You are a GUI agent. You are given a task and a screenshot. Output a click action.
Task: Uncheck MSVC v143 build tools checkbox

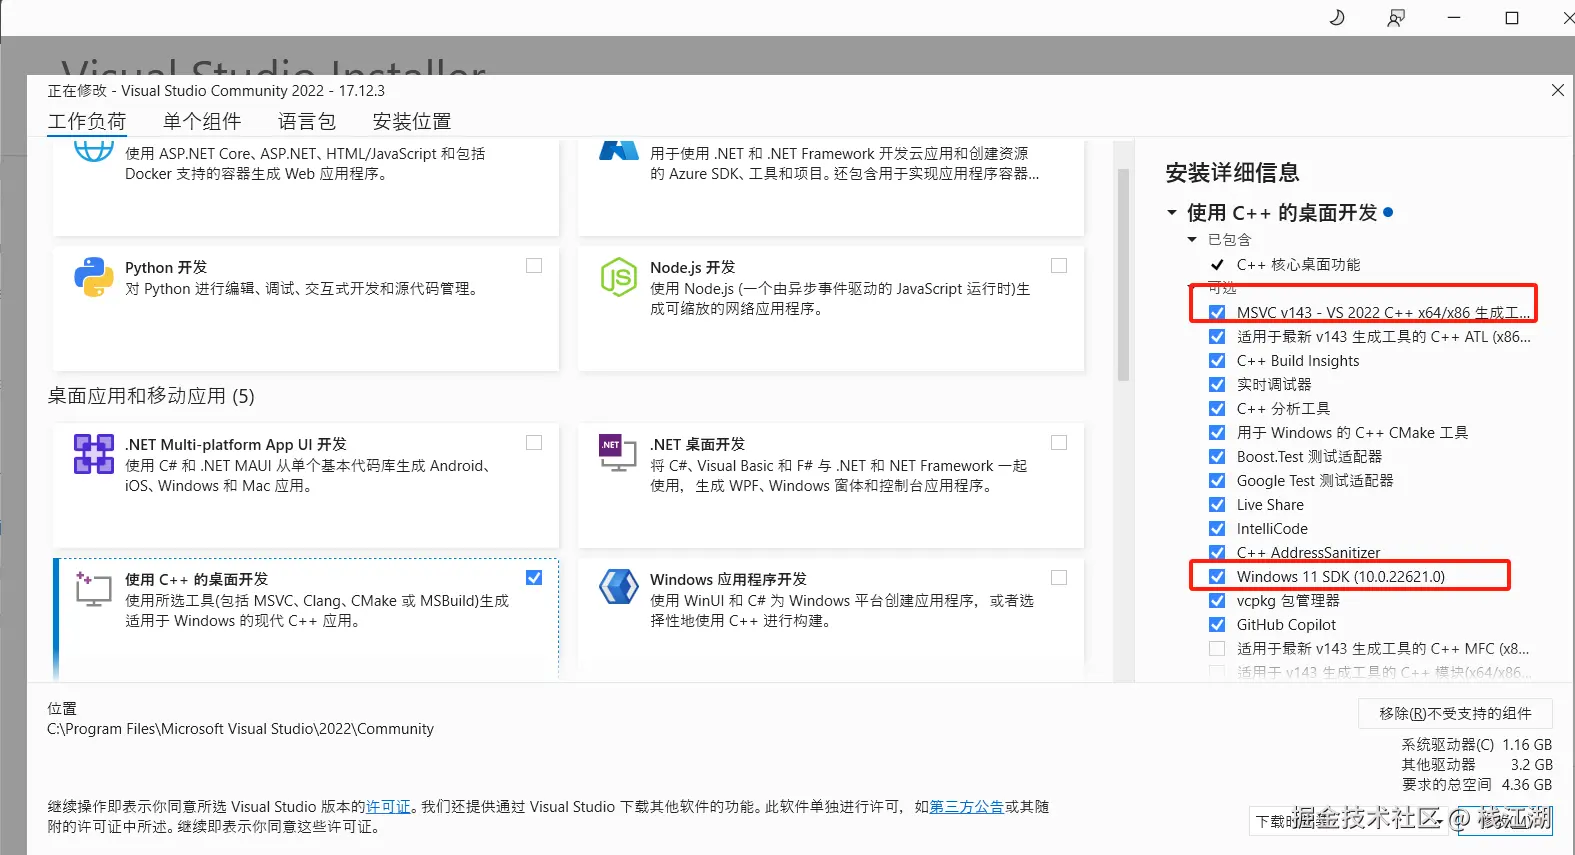1217,312
